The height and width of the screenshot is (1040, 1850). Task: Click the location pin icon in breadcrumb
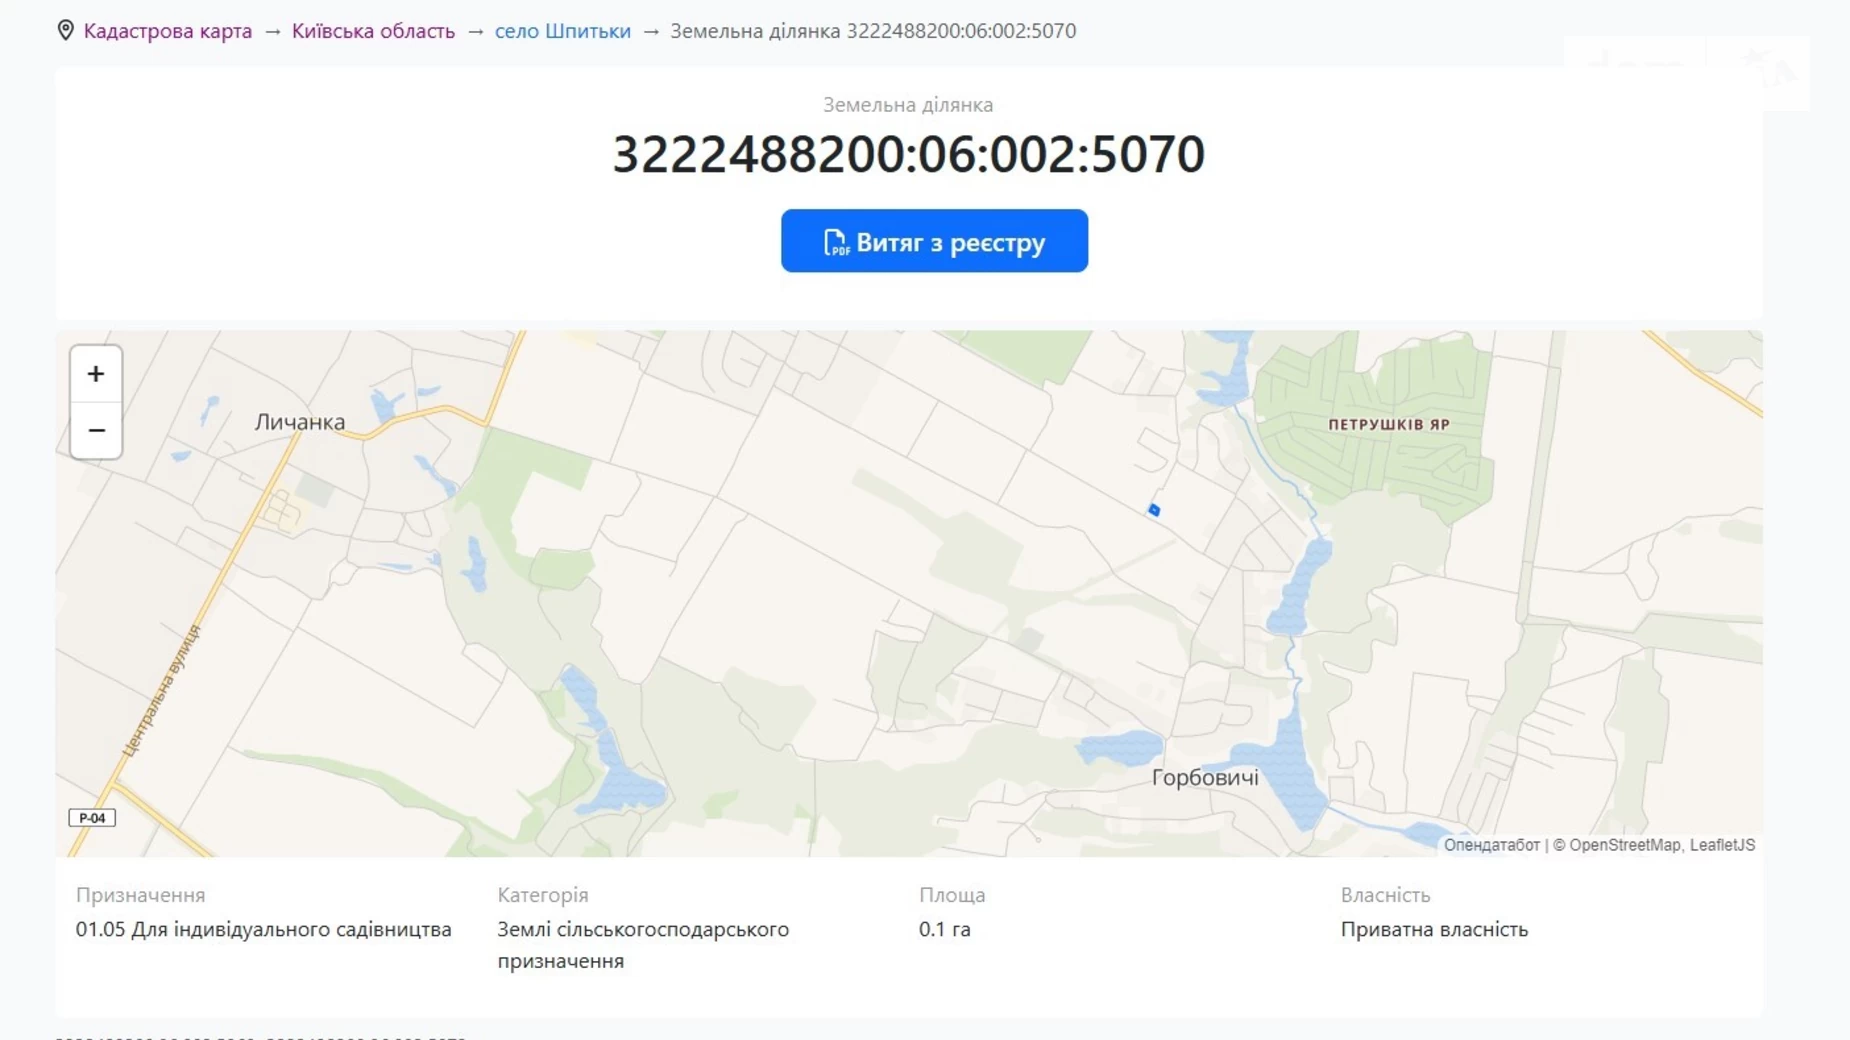(66, 31)
